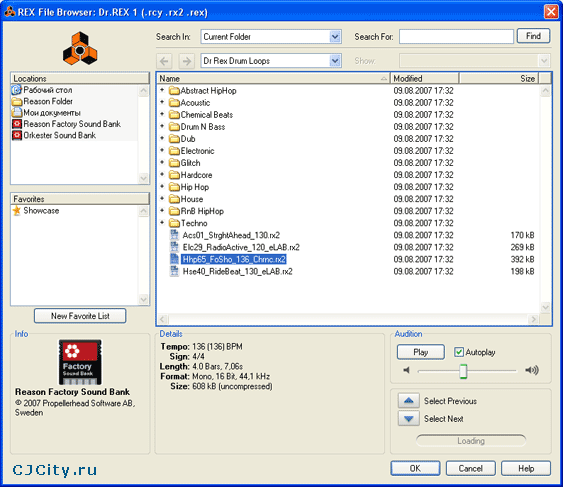Click the Acs01_StrghtAhead_130.rx2 file icon

(x=174, y=235)
